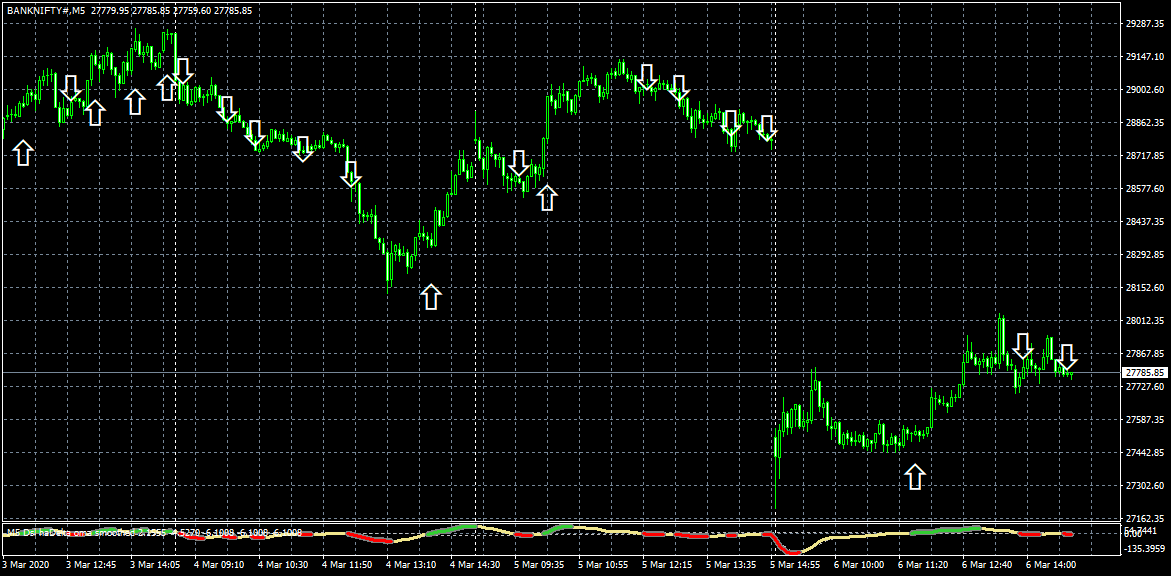This screenshot has height=576, width=1171.
Task: Select the BANKNIFTY#,M5 chart title text
Action: point(46,10)
